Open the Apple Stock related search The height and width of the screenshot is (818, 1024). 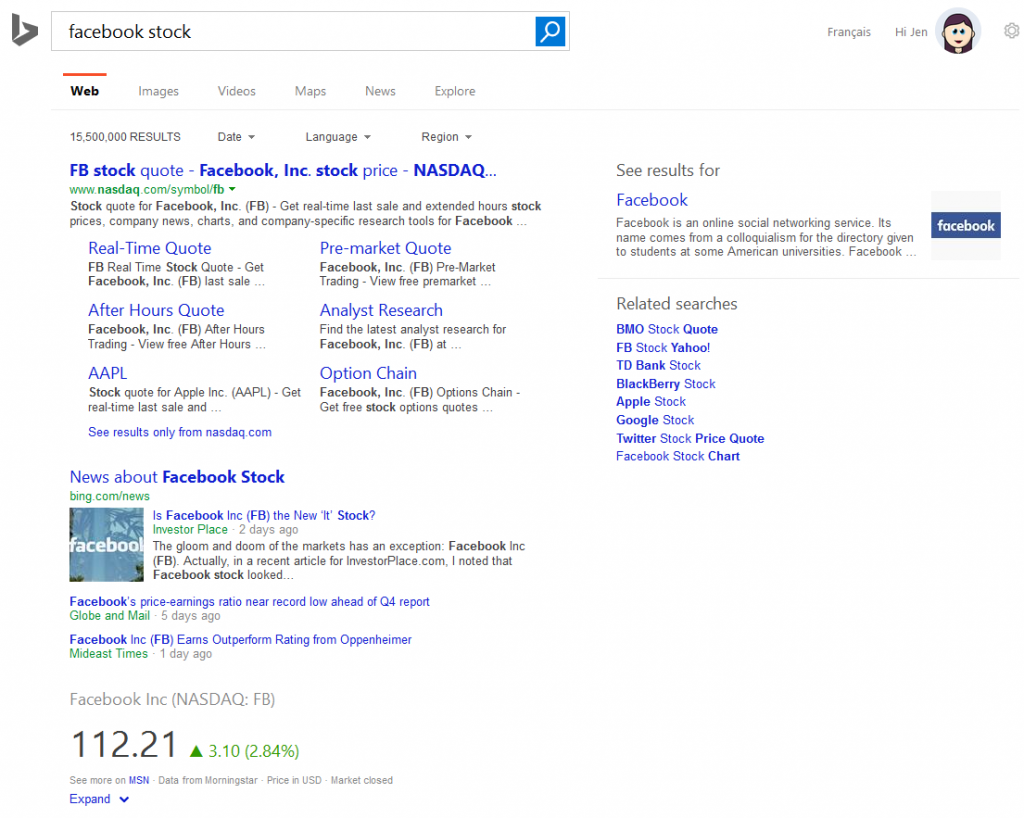tap(650, 401)
